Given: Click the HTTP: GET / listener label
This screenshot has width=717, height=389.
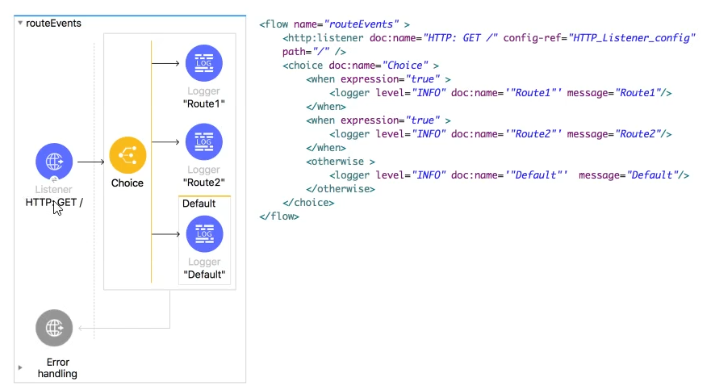Looking at the screenshot, I should pos(54,202).
